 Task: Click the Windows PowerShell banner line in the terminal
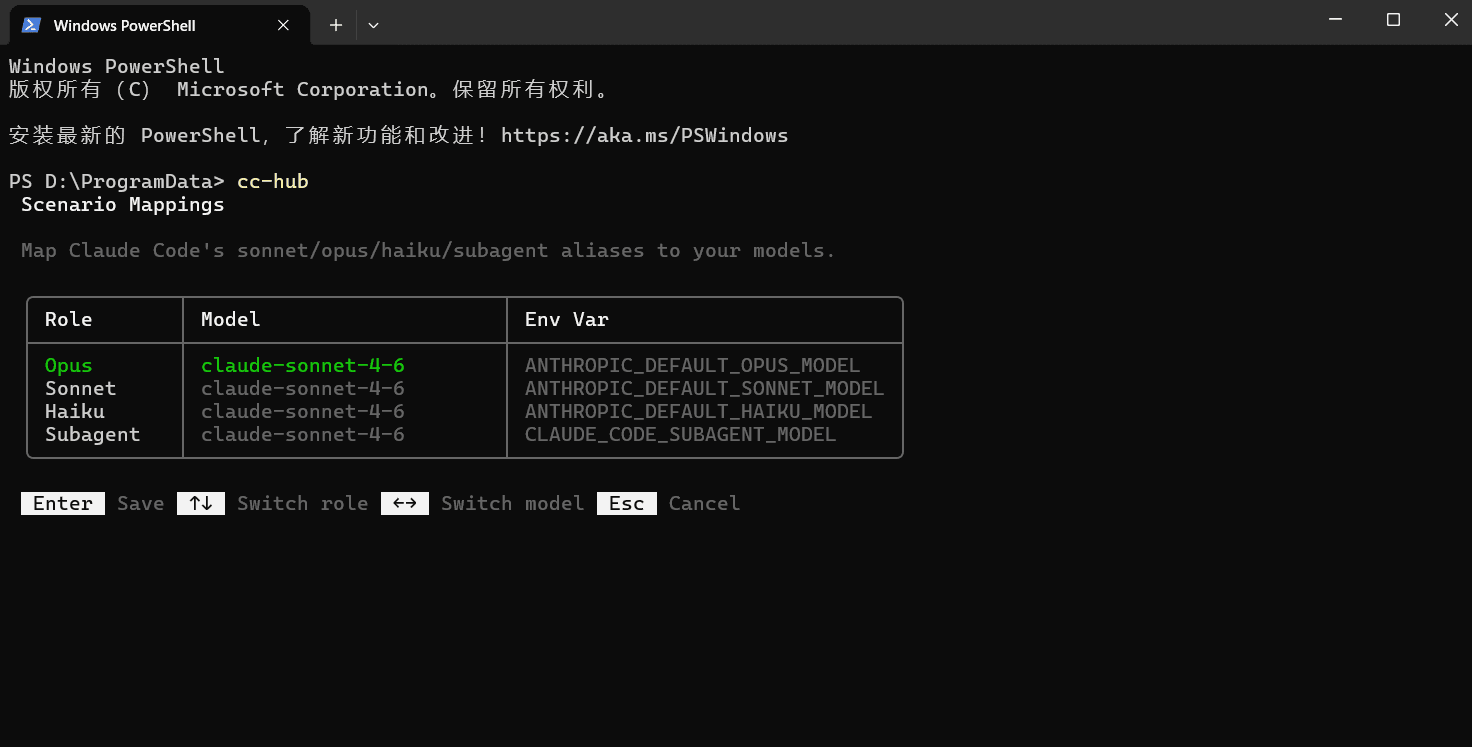(117, 66)
